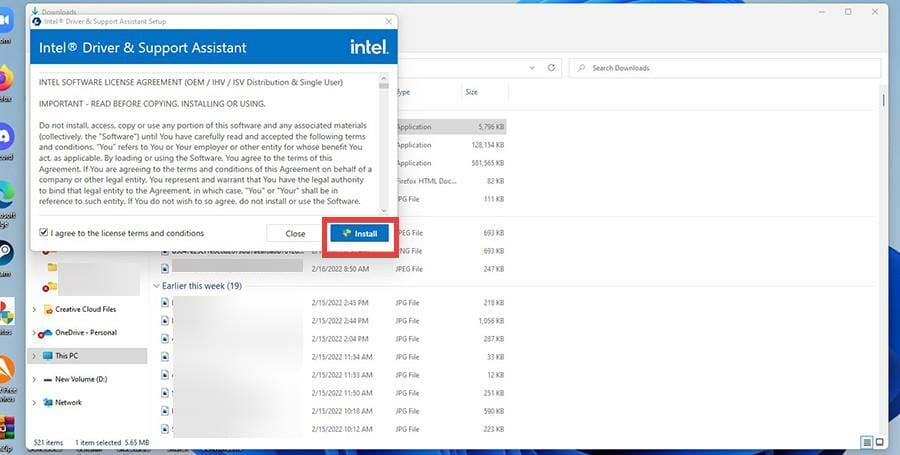Switch Explorer to details view icon
This screenshot has width=900, height=455.
click(867, 442)
